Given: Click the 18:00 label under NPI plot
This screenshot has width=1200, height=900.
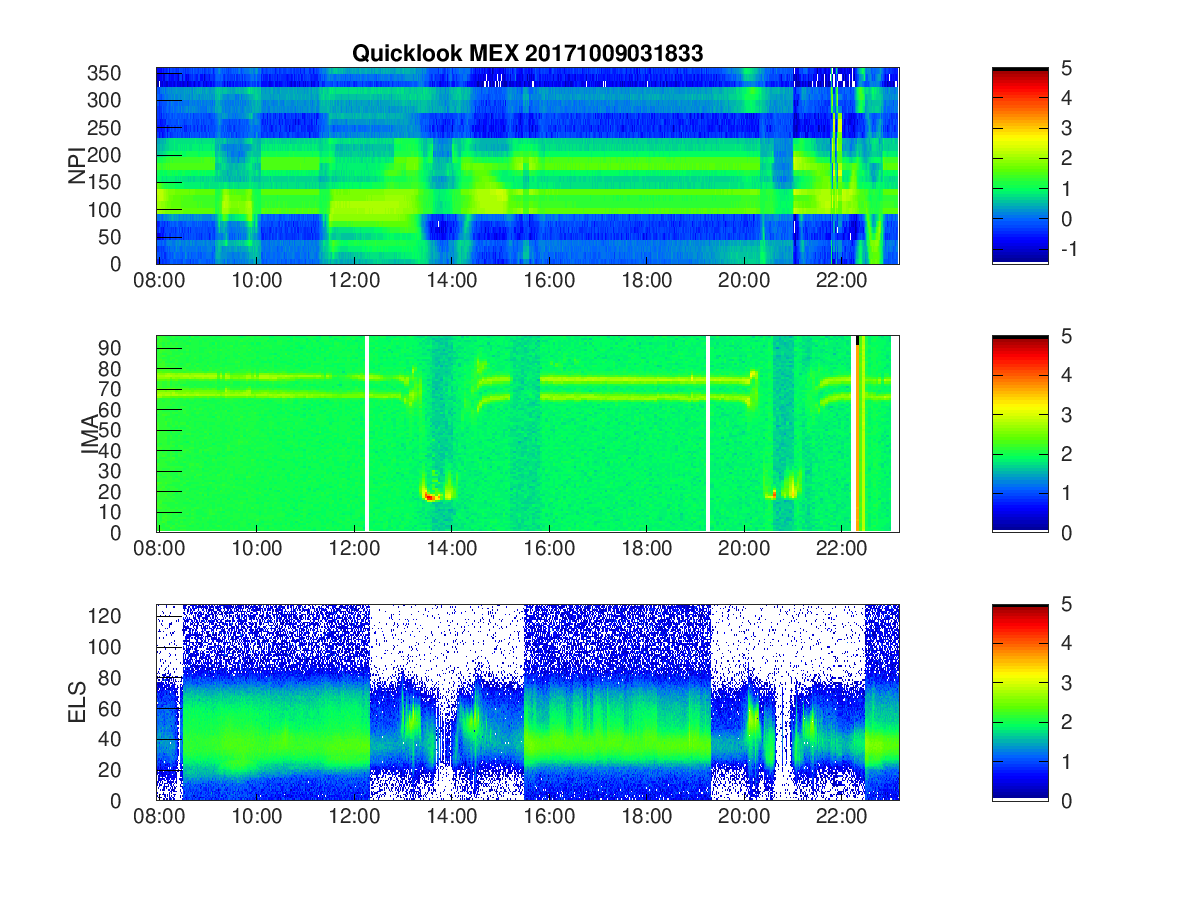Looking at the screenshot, I should tap(647, 282).
